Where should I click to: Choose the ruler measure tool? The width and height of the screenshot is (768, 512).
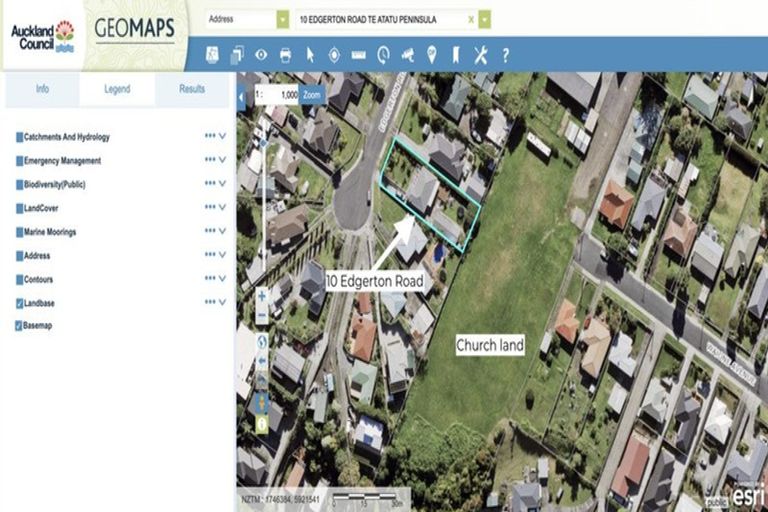coord(359,55)
